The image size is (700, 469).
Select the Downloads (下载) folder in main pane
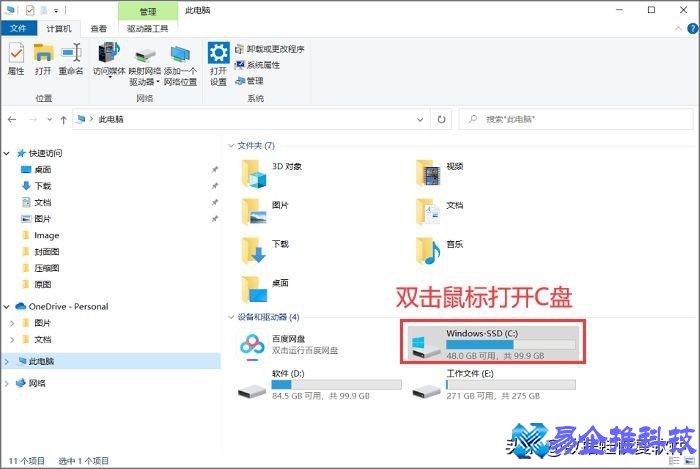click(266, 251)
